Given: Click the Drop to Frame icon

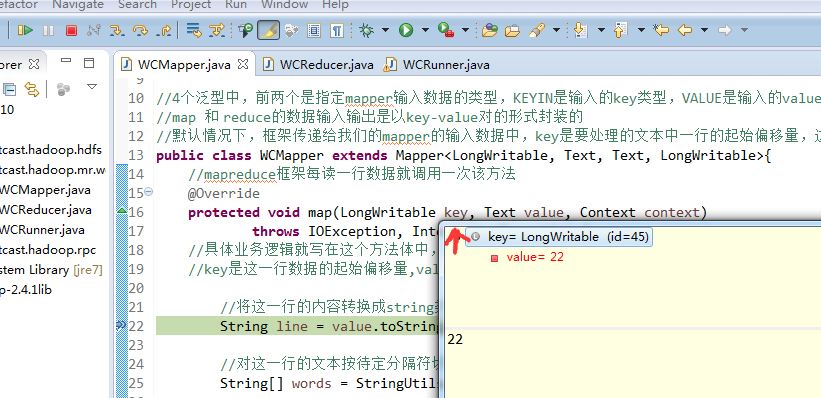Looking at the screenshot, I should 194,30.
